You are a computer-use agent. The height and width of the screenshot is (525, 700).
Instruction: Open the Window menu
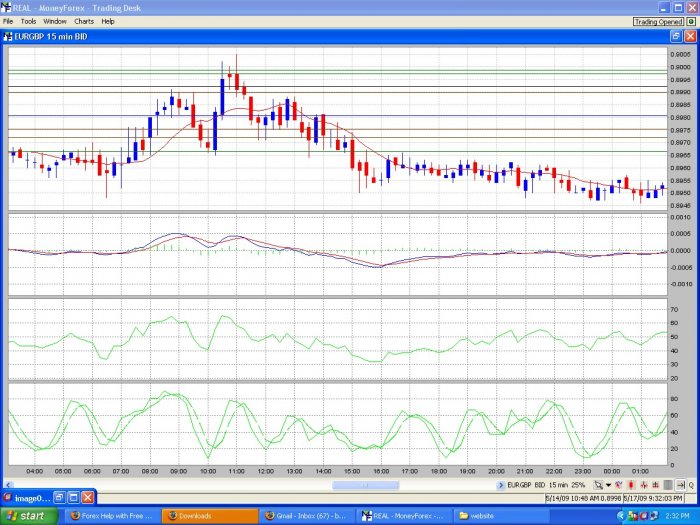[x=55, y=21]
